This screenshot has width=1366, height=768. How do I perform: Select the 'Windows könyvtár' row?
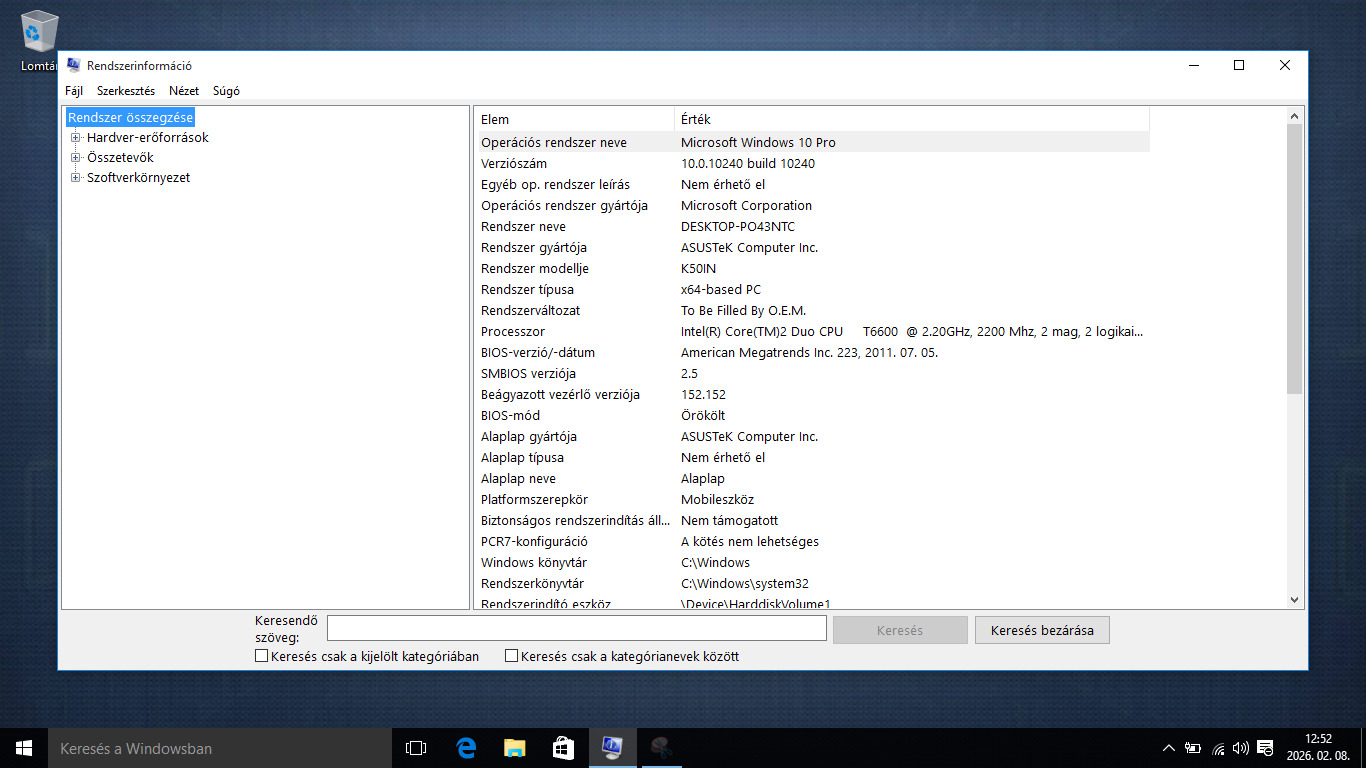[x=813, y=562]
